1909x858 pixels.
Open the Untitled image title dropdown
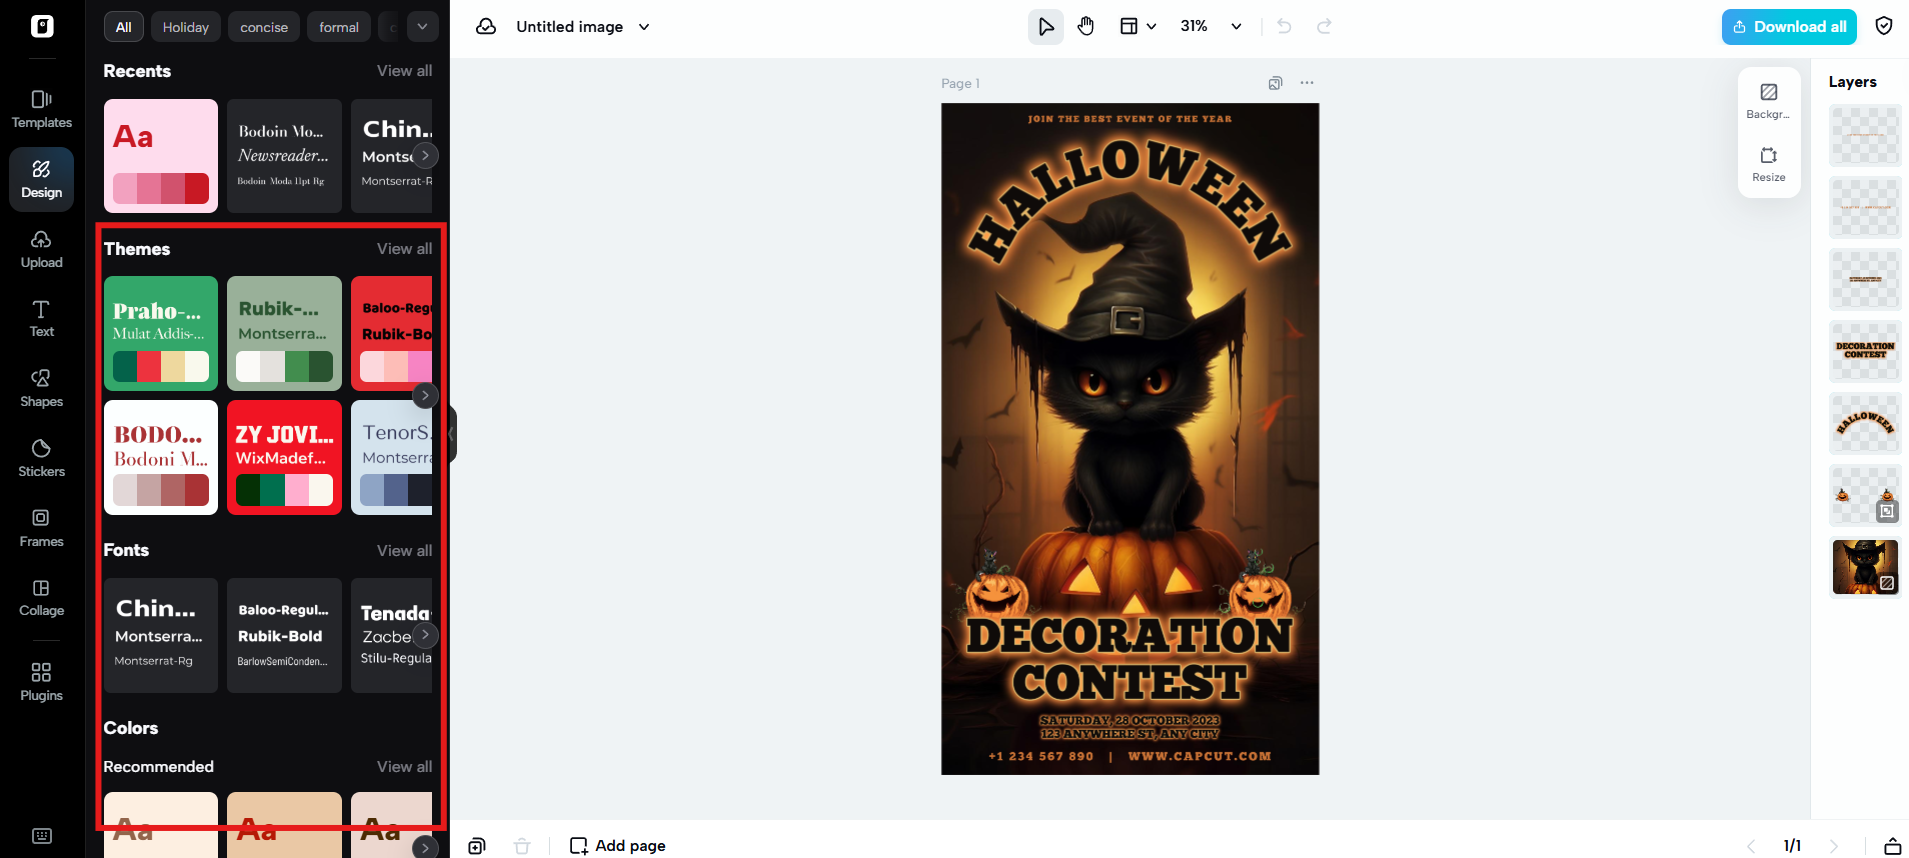644,27
